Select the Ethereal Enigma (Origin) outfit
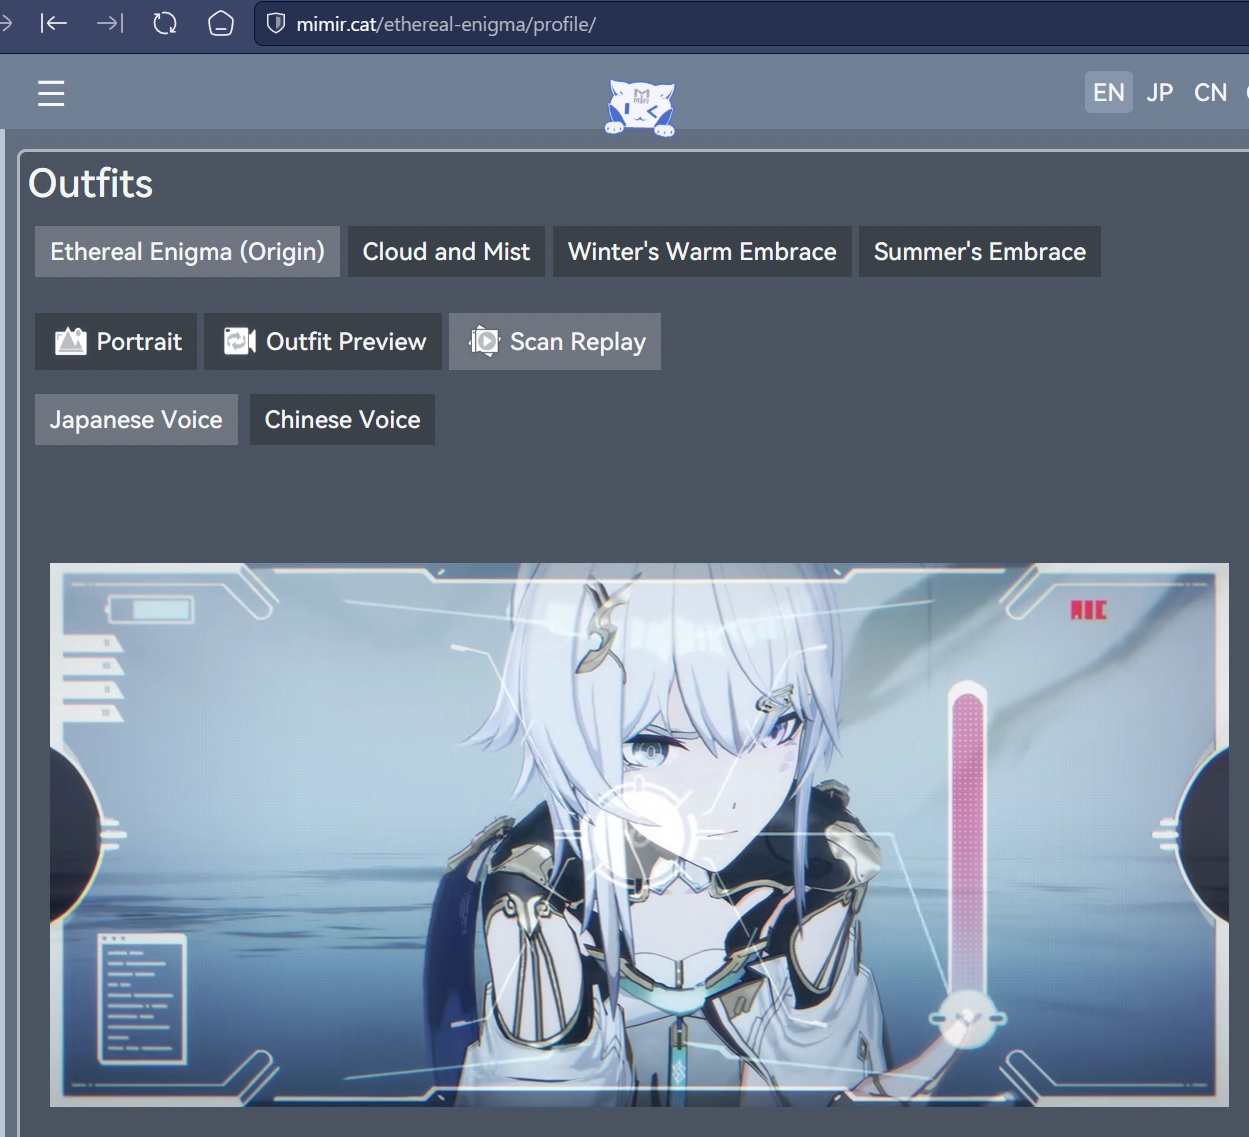Screen dimensions: 1249x1137 187,251
